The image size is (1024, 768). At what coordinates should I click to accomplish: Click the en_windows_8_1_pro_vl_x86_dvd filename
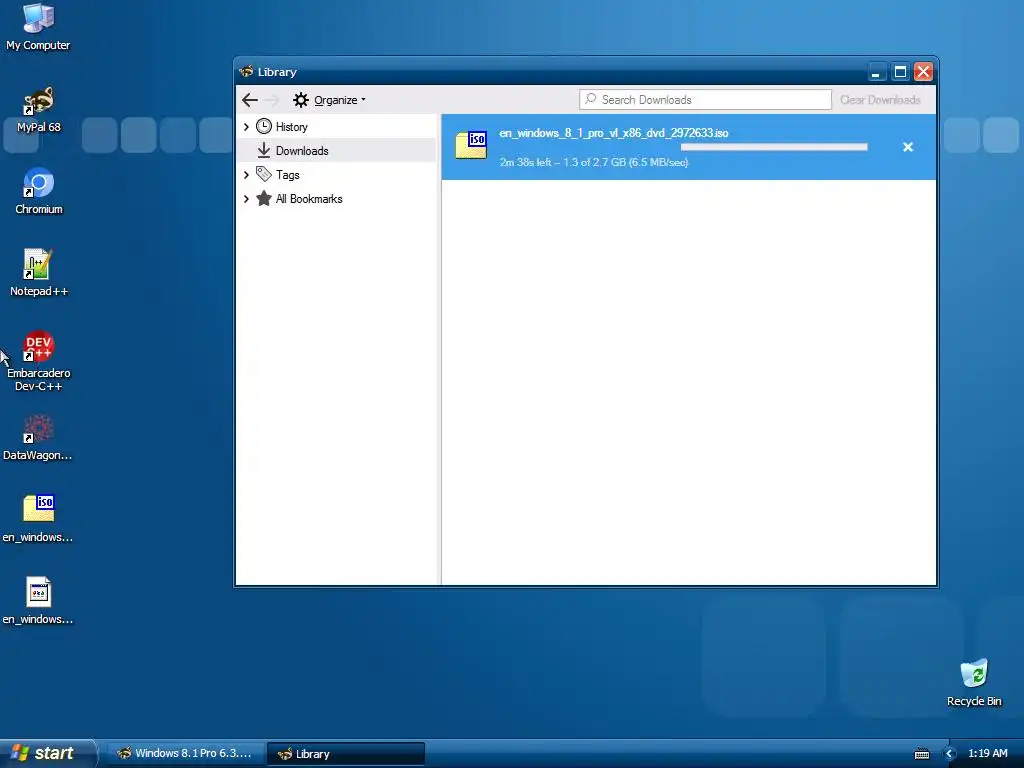613,133
